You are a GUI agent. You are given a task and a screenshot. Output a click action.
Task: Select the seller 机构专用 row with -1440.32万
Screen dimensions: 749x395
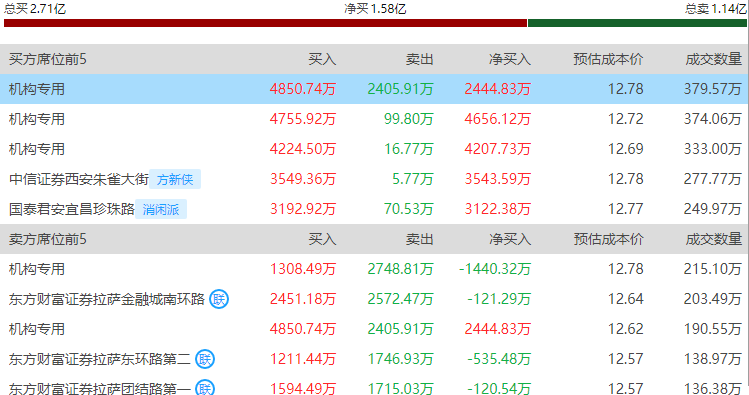tap(374, 269)
